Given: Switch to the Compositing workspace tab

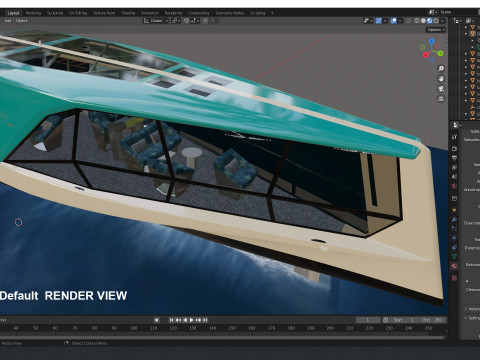Looking at the screenshot, I should click(x=199, y=13).
